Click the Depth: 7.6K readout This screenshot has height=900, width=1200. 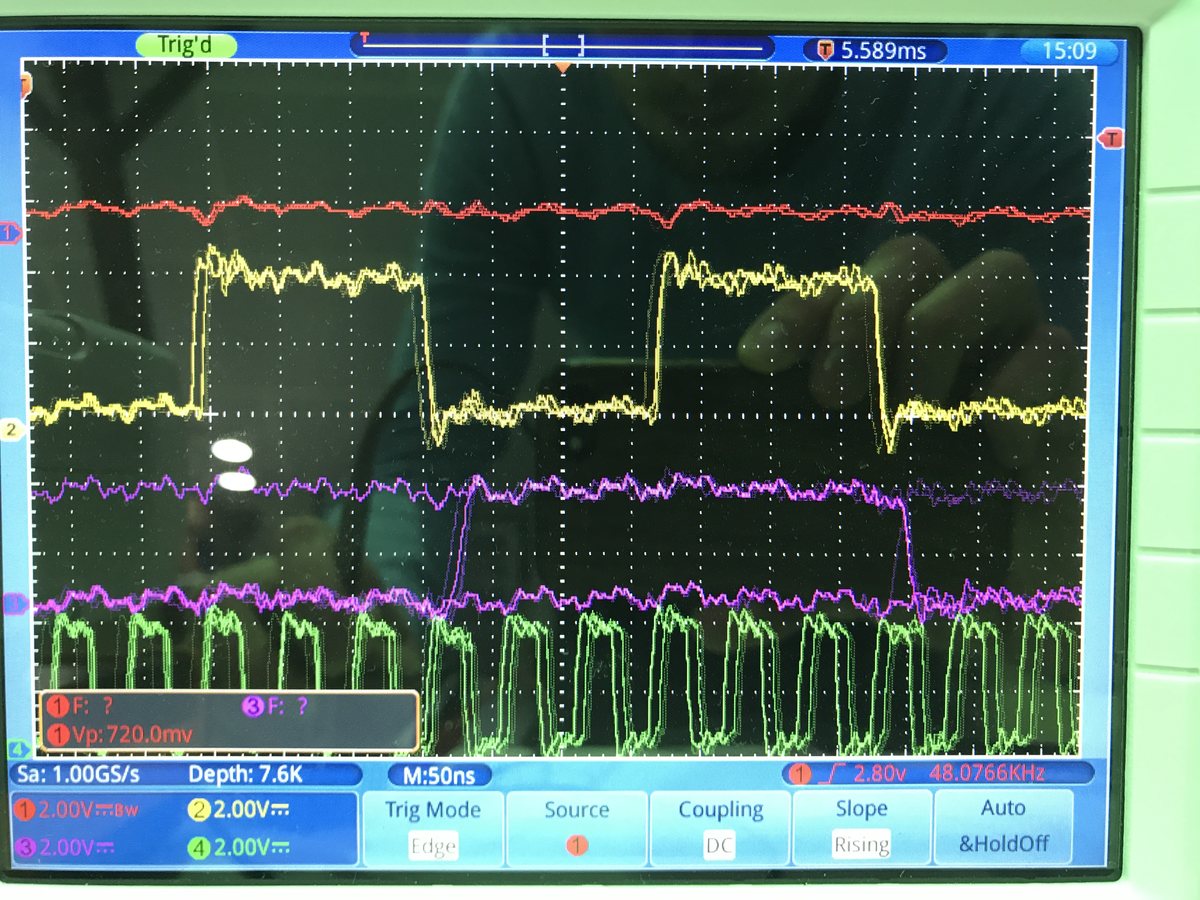pos(246,774)
